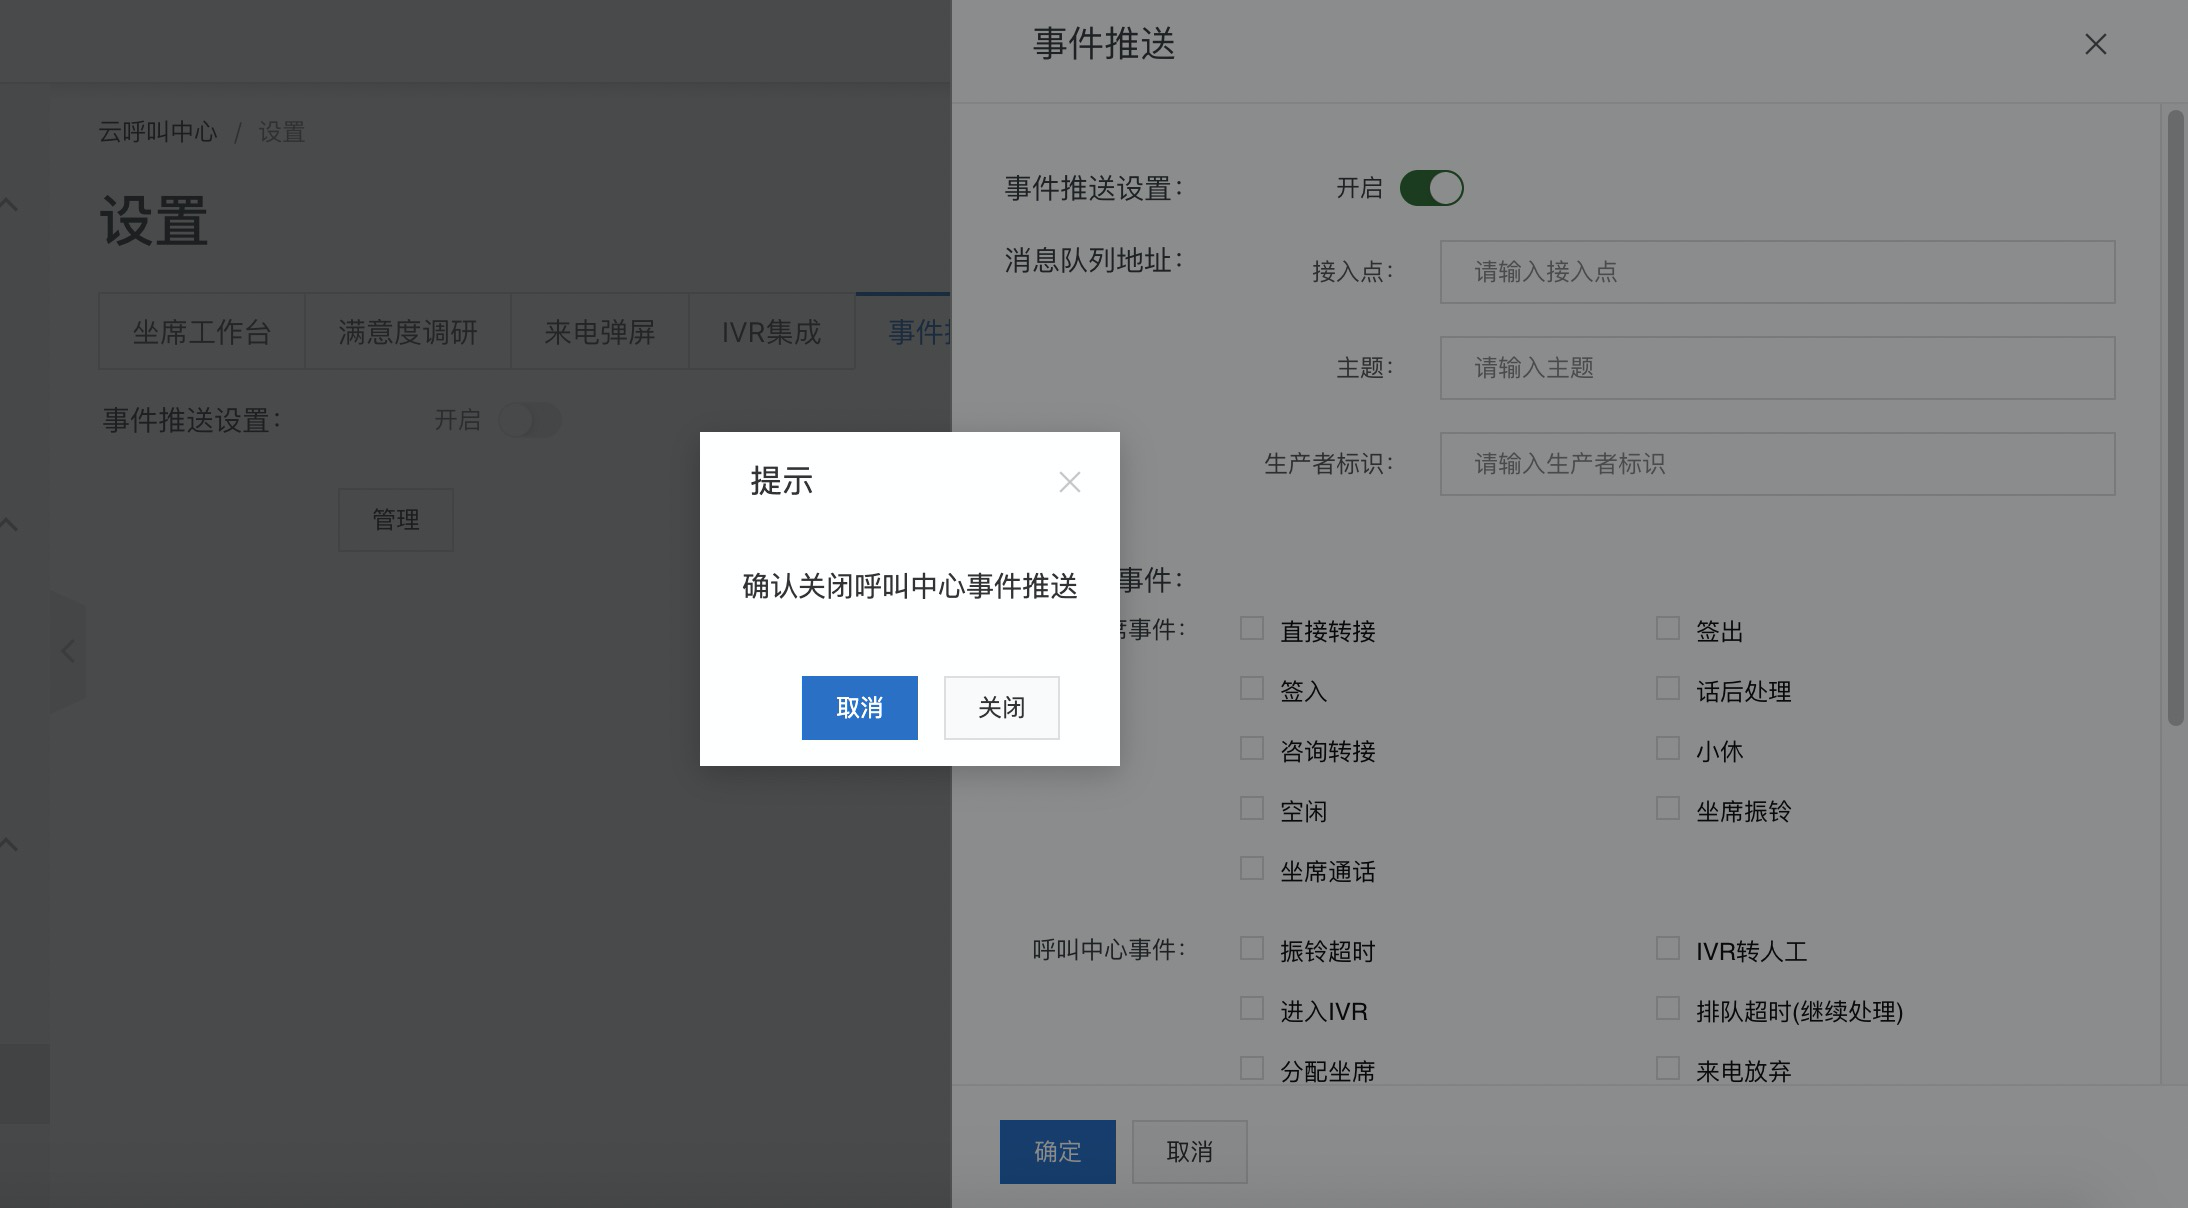Viewport: 2188px width, 1208px height.
Task: 勾选振铃超时事件
Action: point(1251,948)
